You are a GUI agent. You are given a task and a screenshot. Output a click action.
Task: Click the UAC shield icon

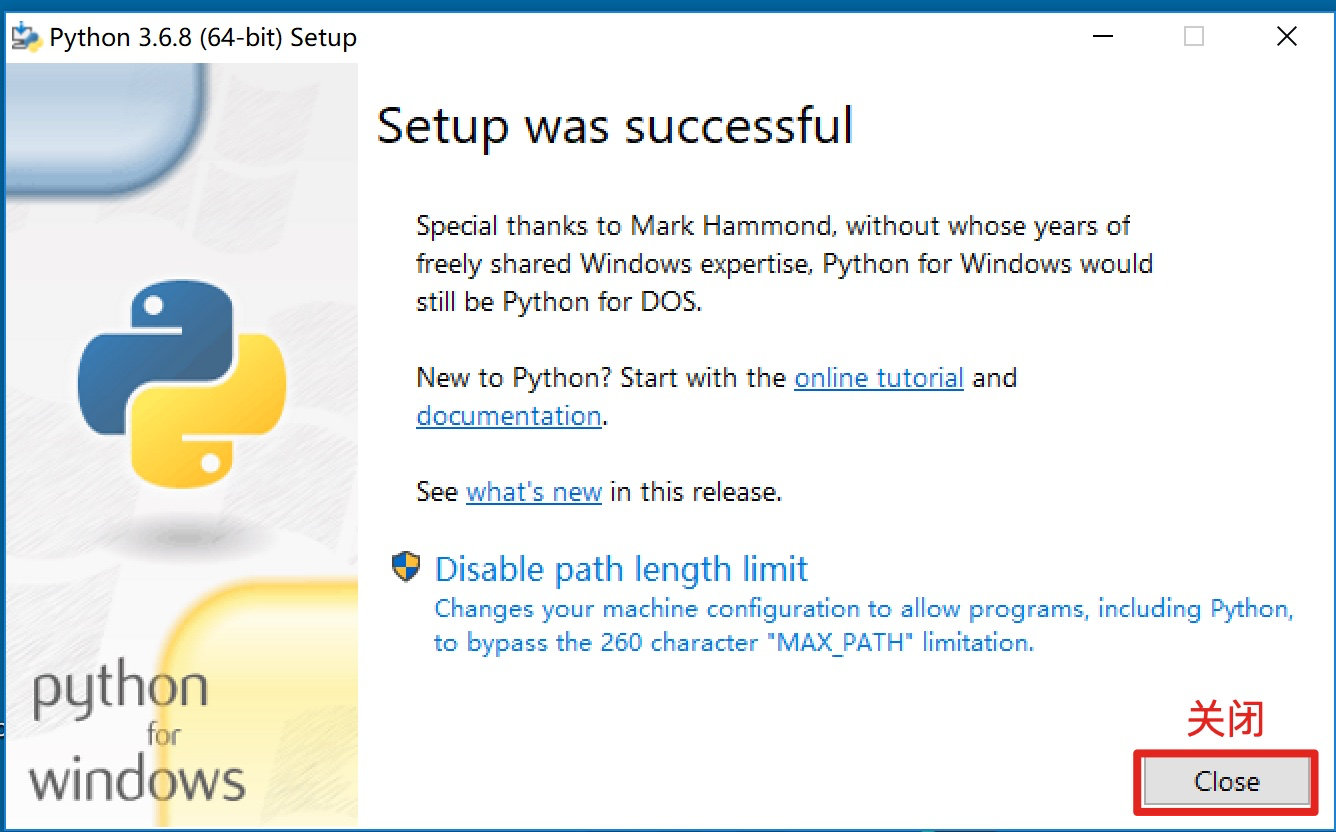(406, 568)
